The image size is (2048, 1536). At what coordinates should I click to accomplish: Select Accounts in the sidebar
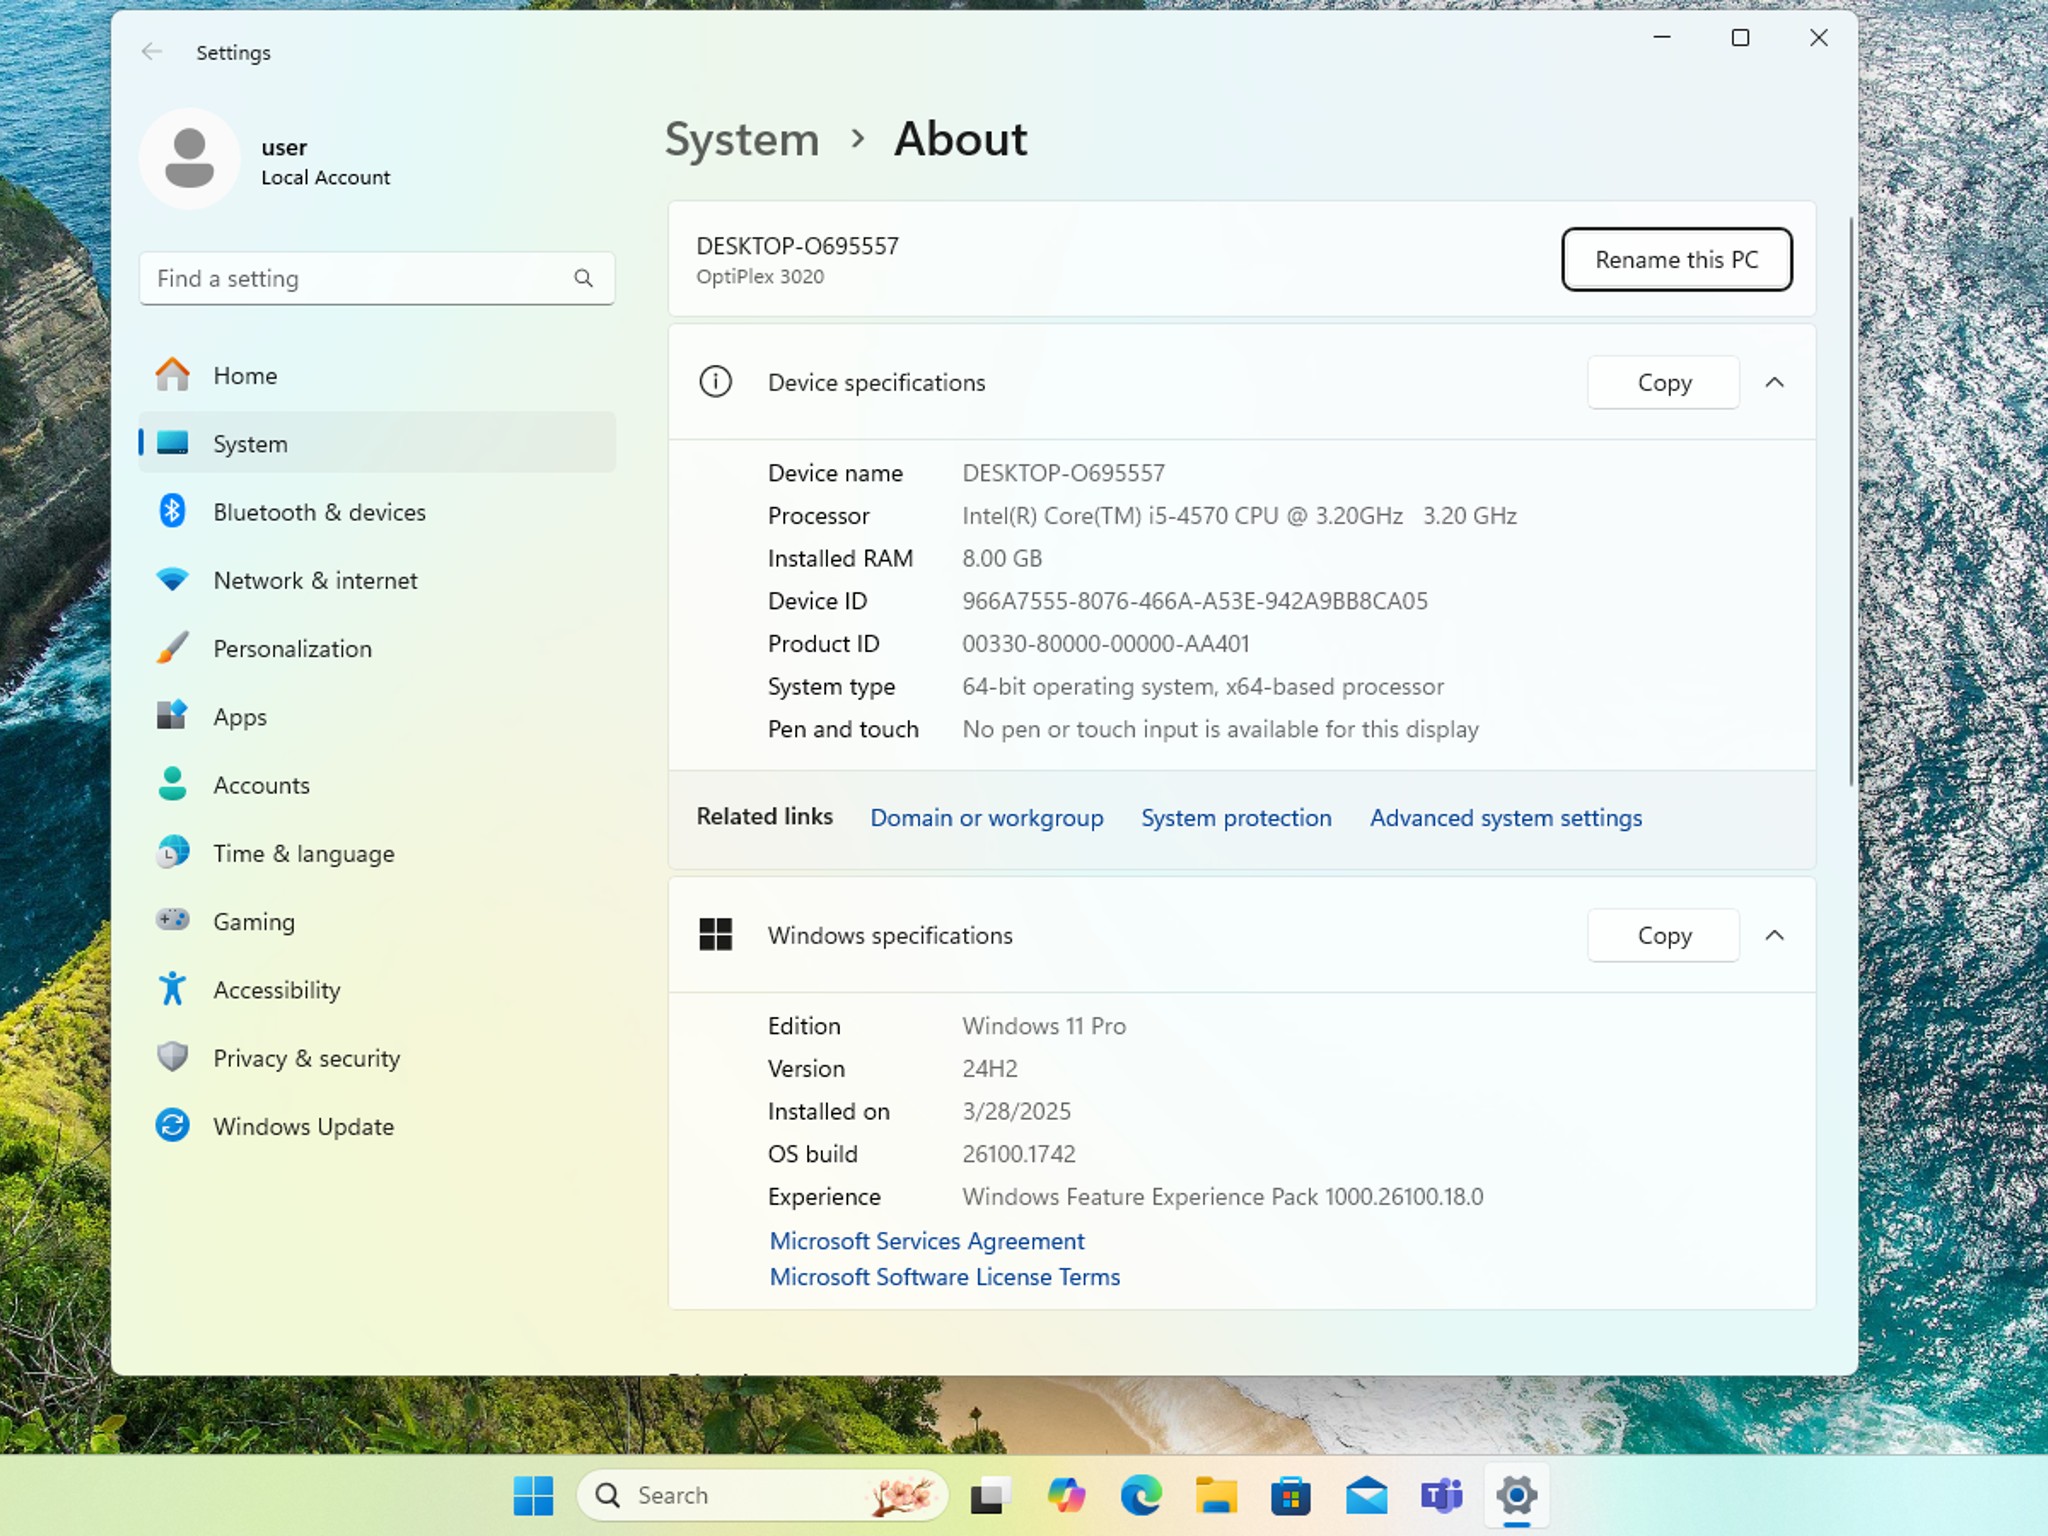[x=376, y=785]
